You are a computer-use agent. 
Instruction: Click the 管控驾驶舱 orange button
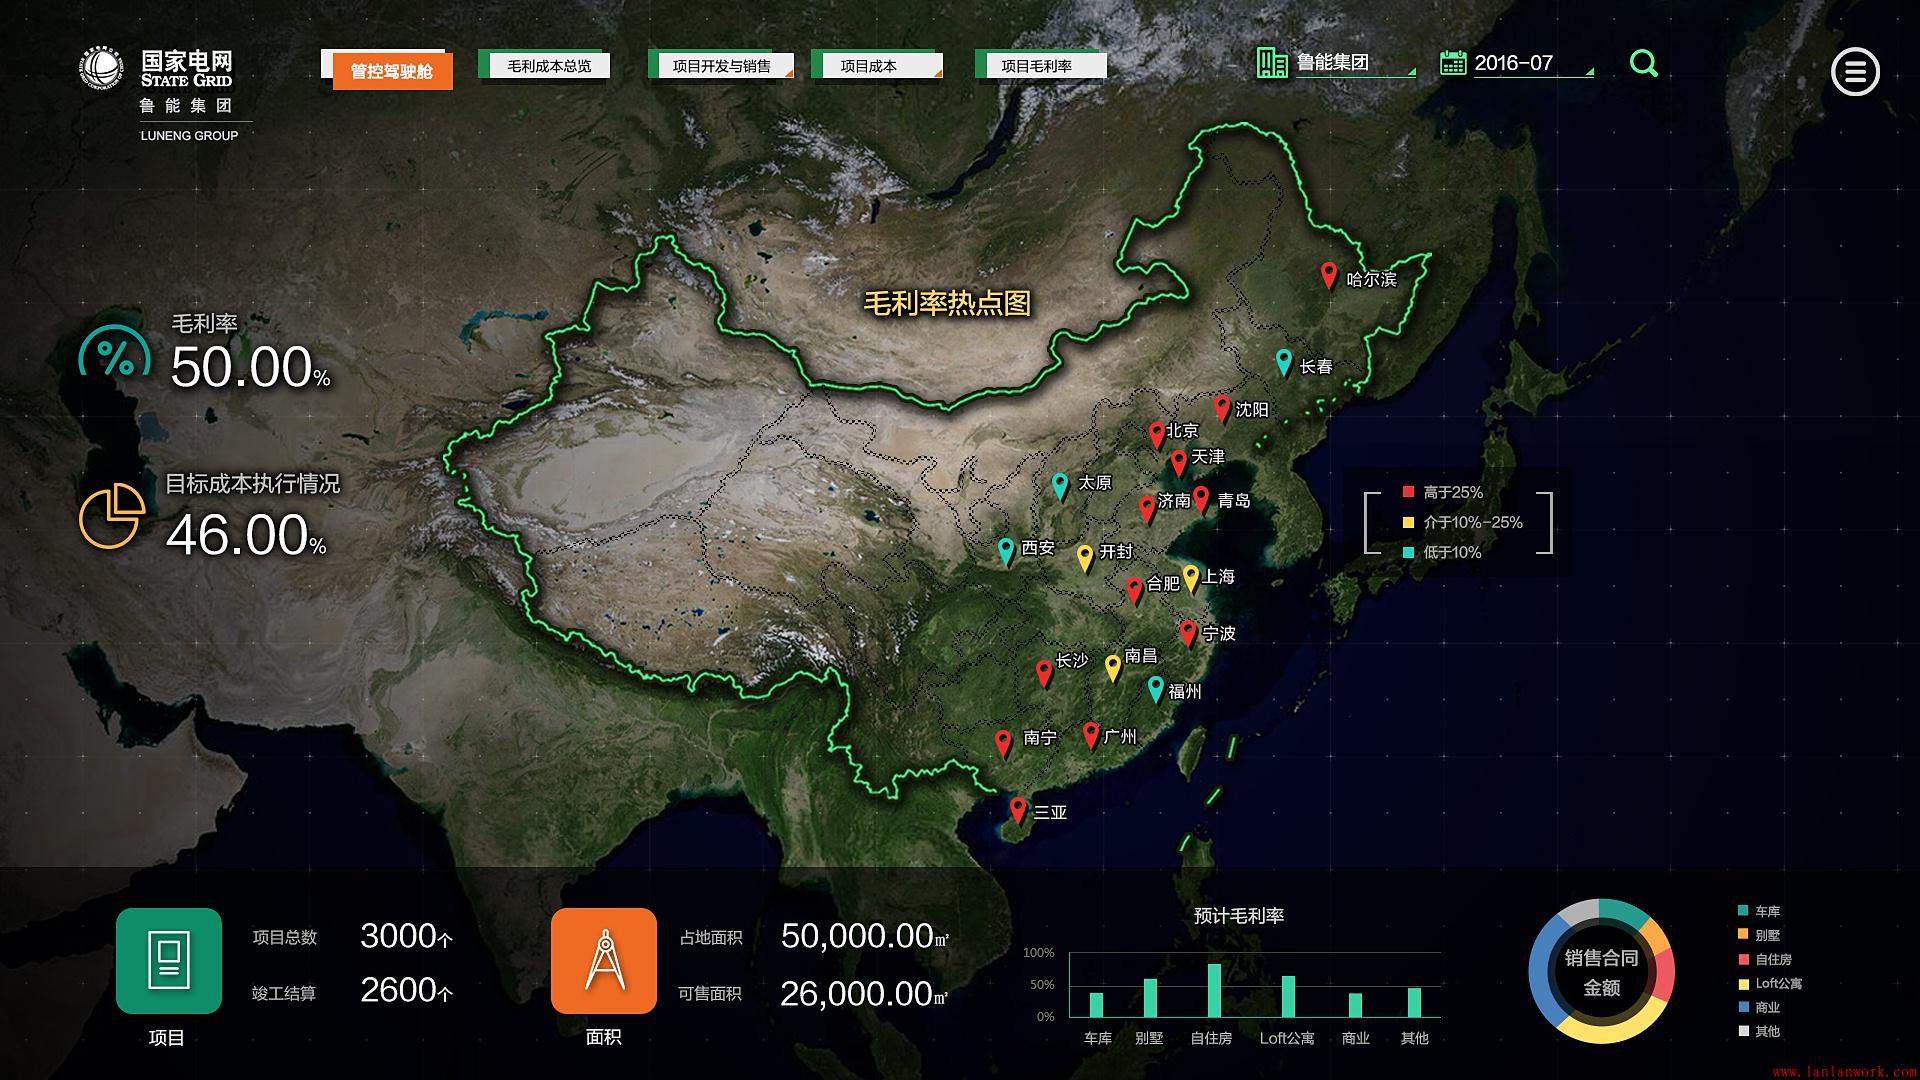pyautogui.click(x=392, y=71)
